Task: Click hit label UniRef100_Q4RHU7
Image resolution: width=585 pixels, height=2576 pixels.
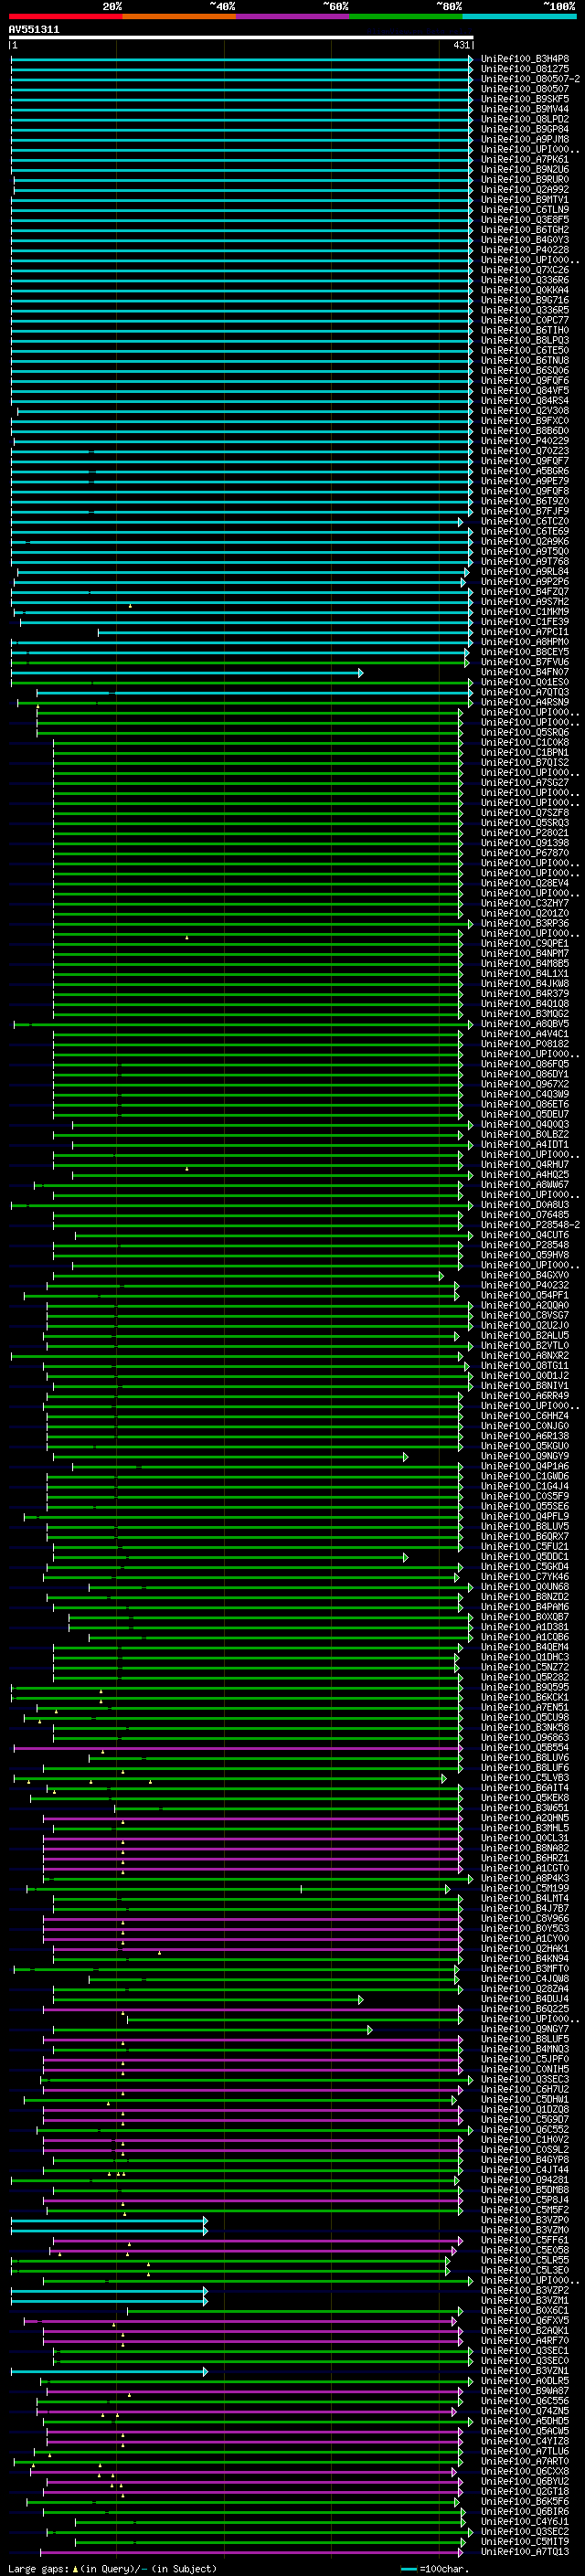Action: 525,1165
